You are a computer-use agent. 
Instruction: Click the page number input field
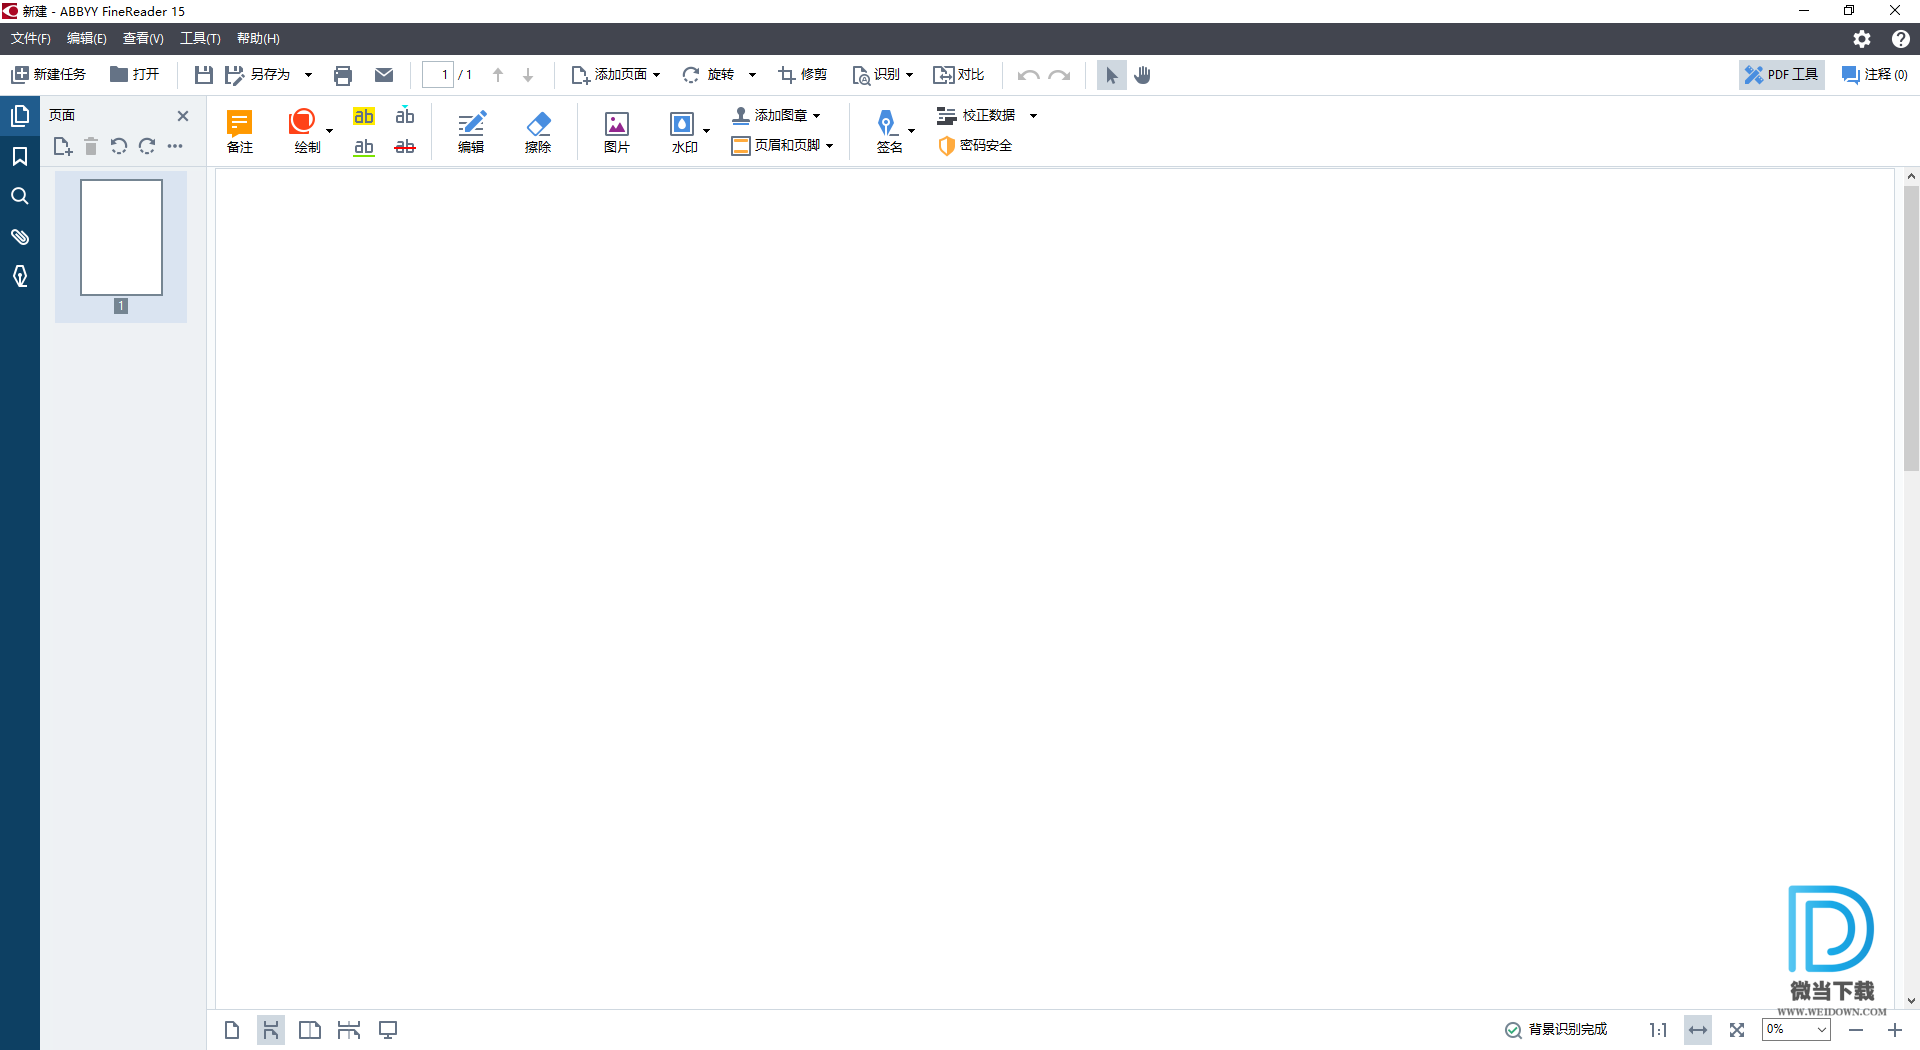pos(438,75)
